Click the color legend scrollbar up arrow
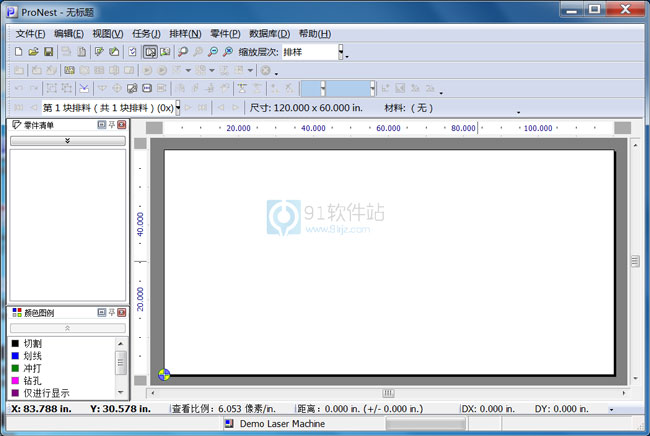650x436 pixels. (x=121, y=343)
